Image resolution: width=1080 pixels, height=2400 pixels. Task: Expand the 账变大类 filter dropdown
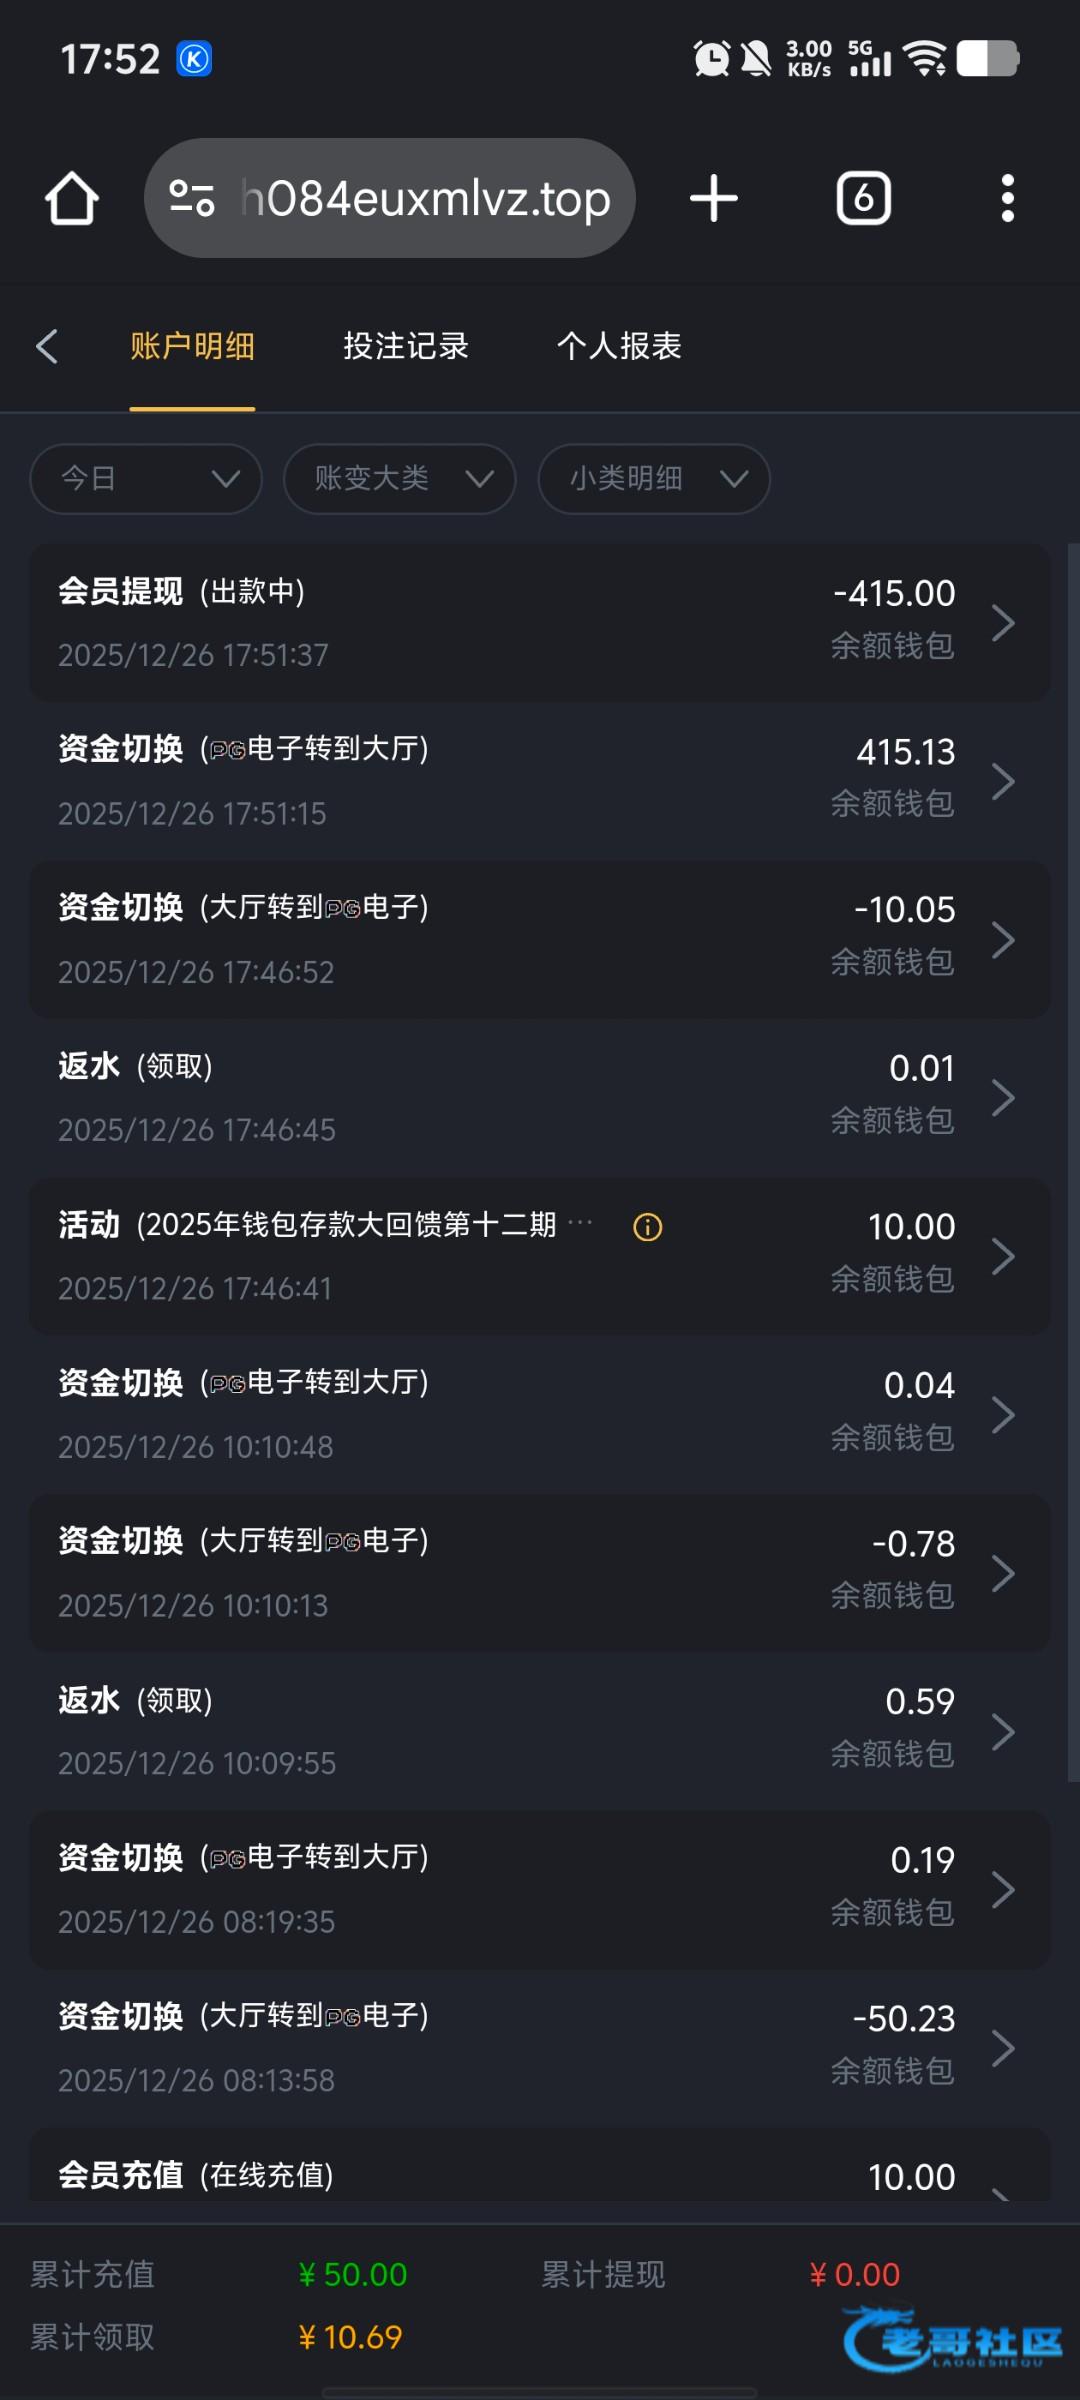(x=400, y=479)
